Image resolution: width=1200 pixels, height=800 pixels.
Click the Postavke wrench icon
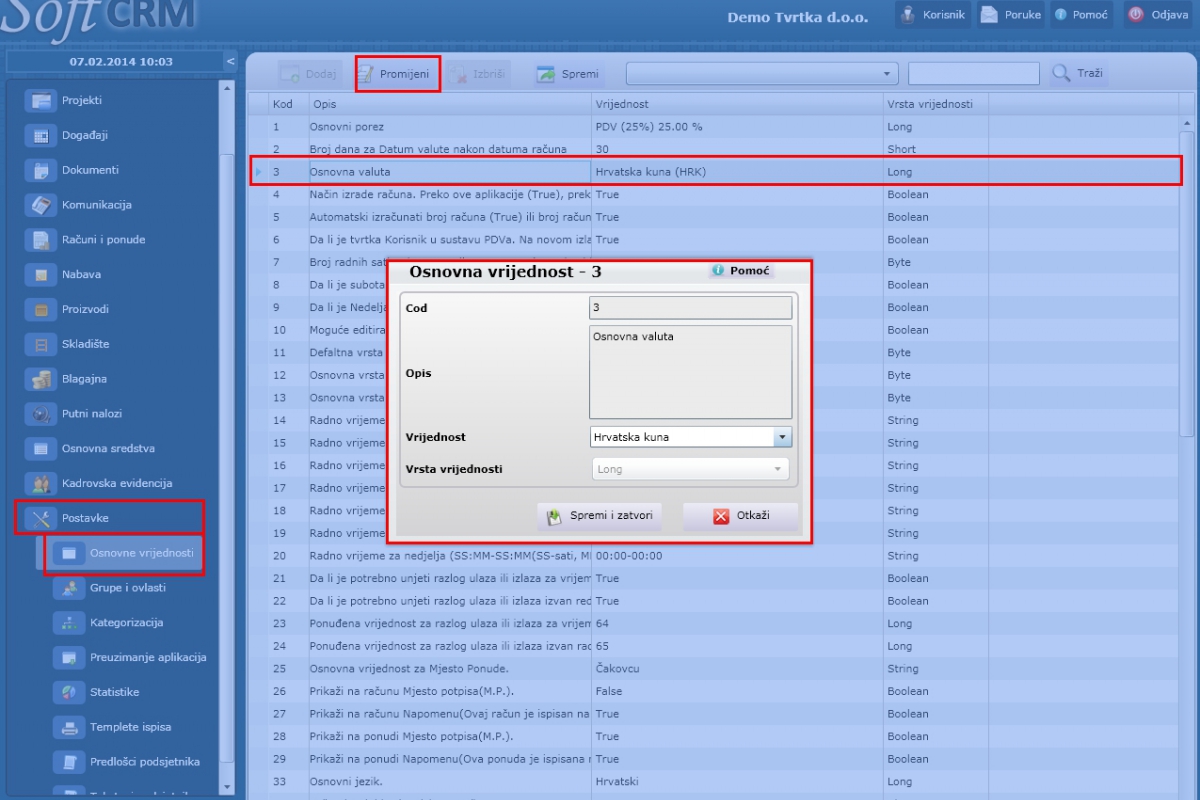pos(41,518)
